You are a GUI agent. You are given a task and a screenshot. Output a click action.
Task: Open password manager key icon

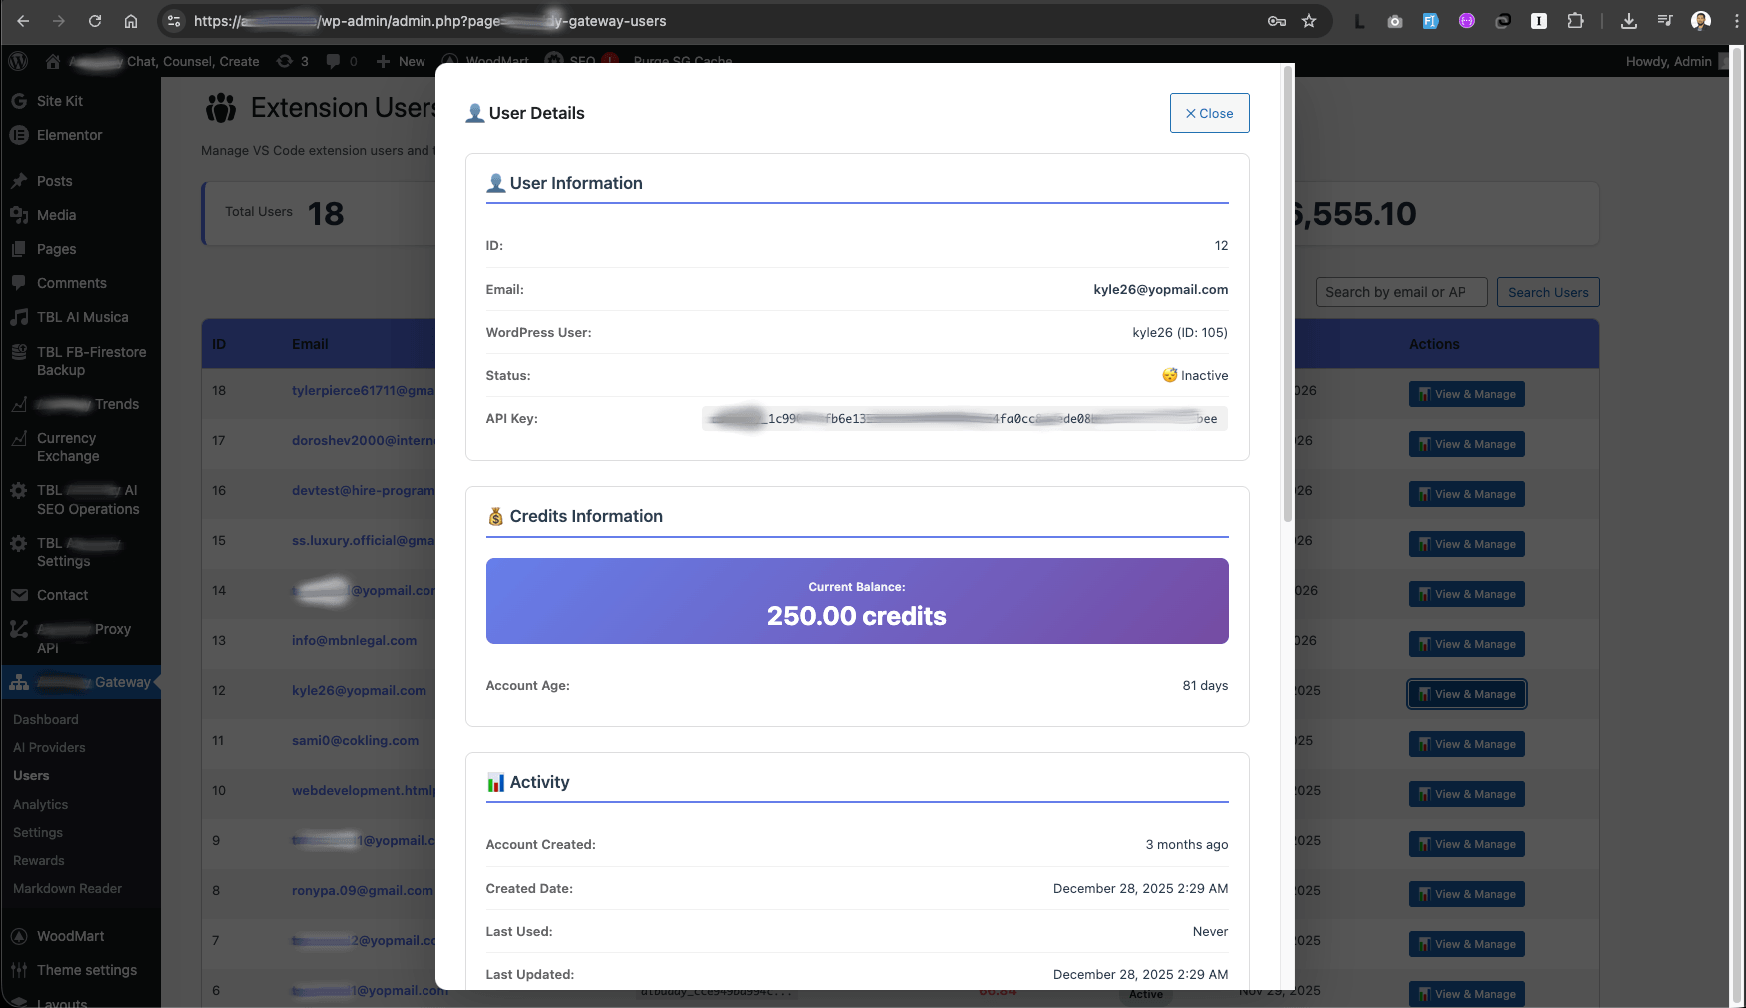(x=1277, y=21)
